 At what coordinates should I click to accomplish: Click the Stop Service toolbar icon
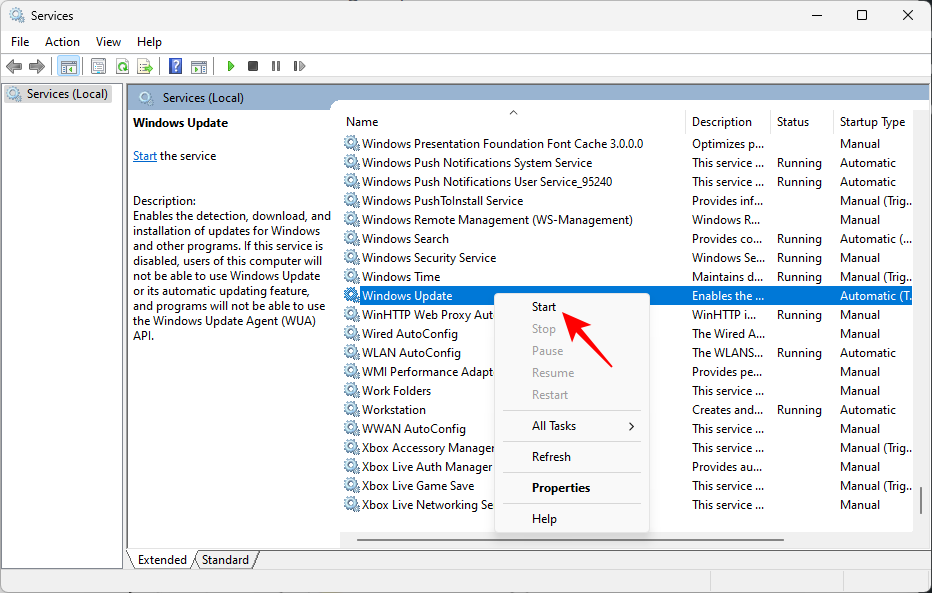click(x=253, y=66)
